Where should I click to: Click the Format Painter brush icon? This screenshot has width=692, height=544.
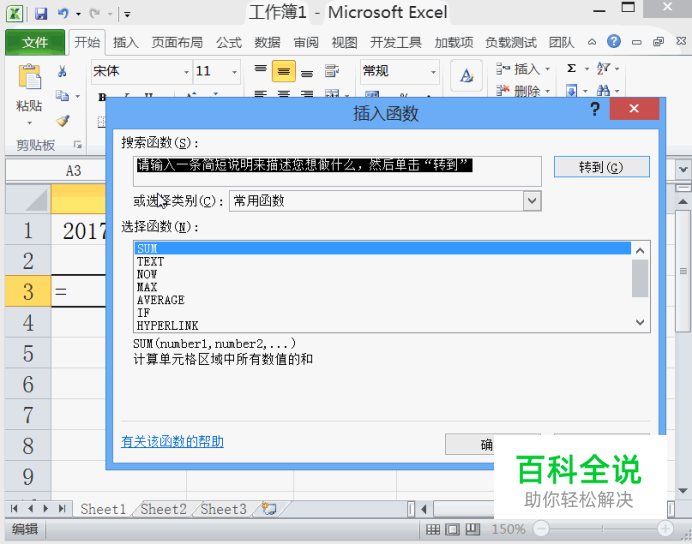[63, 120]
